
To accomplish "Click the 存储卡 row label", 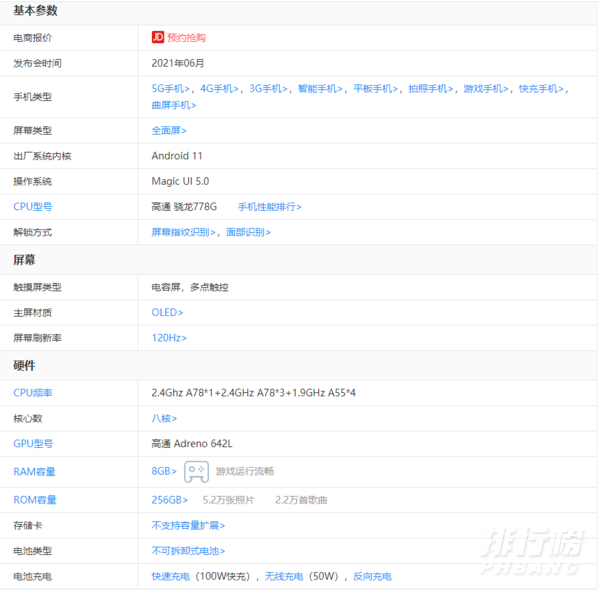I will coord(28,526).
